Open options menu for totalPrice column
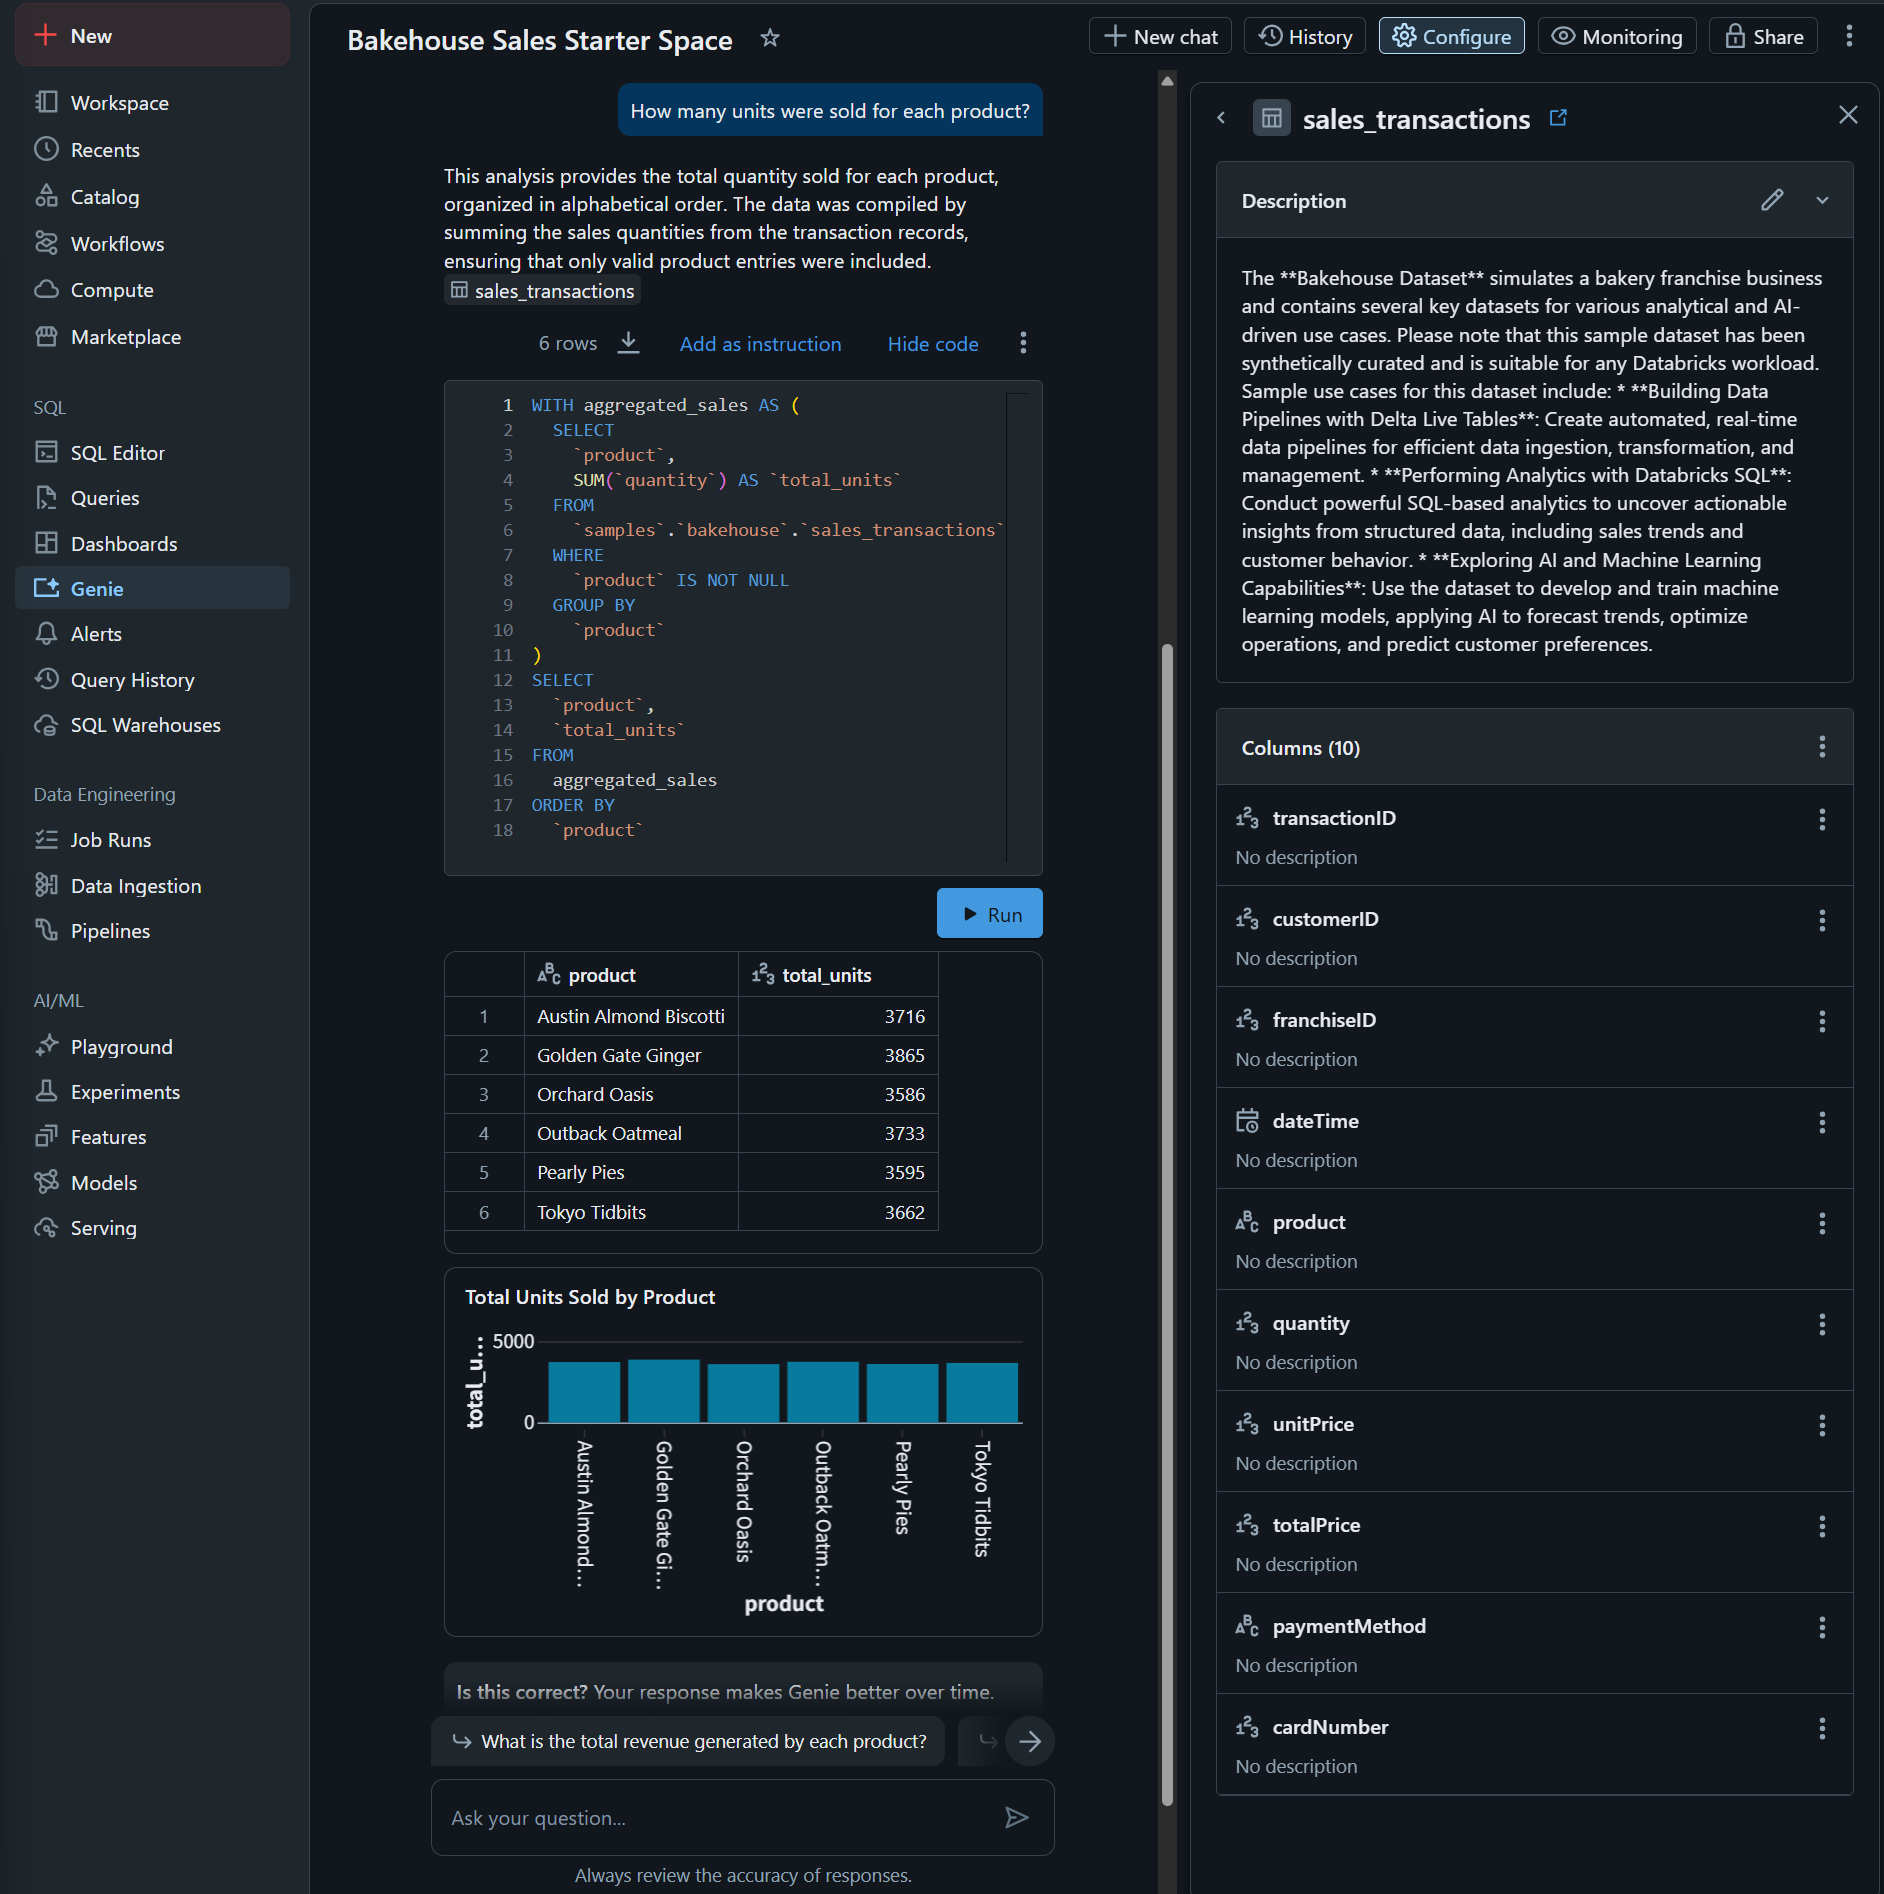1884x1894 pixels. 1822,1526
